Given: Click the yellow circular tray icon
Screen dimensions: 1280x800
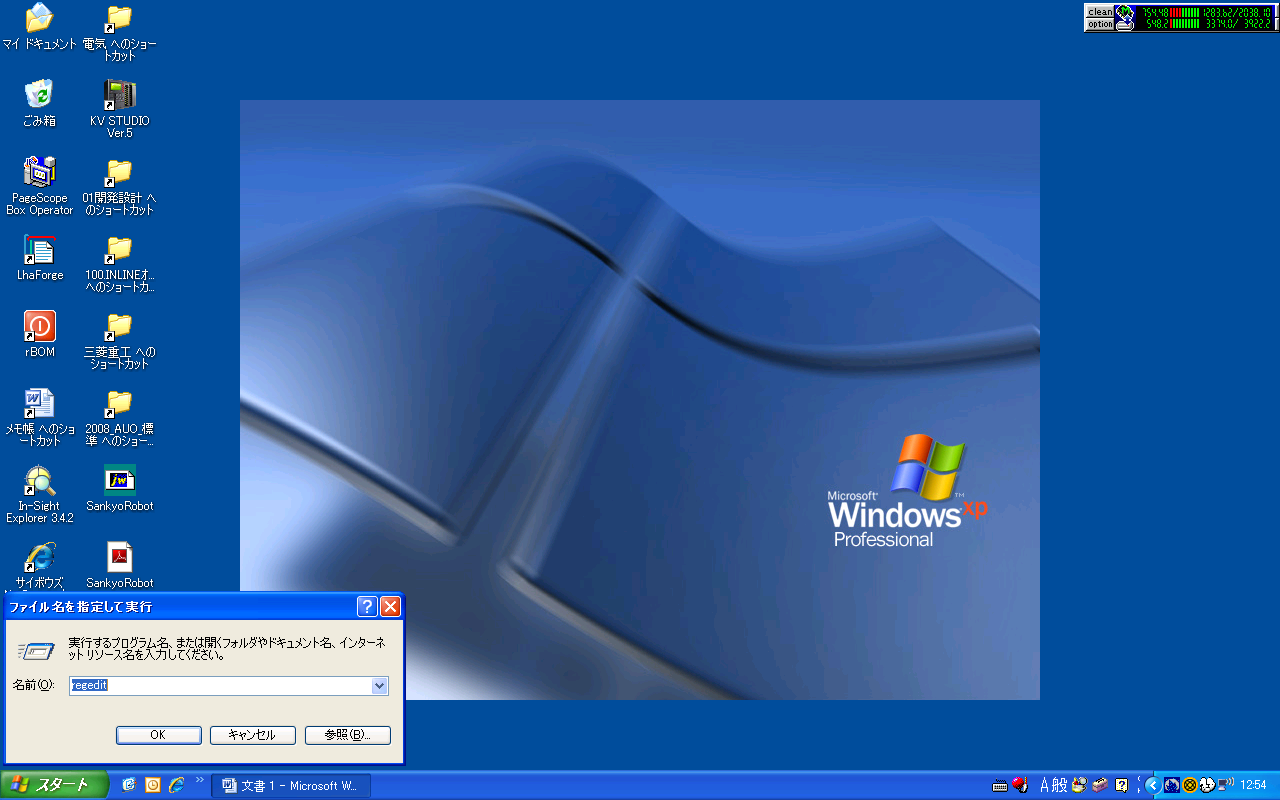Looking at the screenshot, I should [x=1190, y=785].
